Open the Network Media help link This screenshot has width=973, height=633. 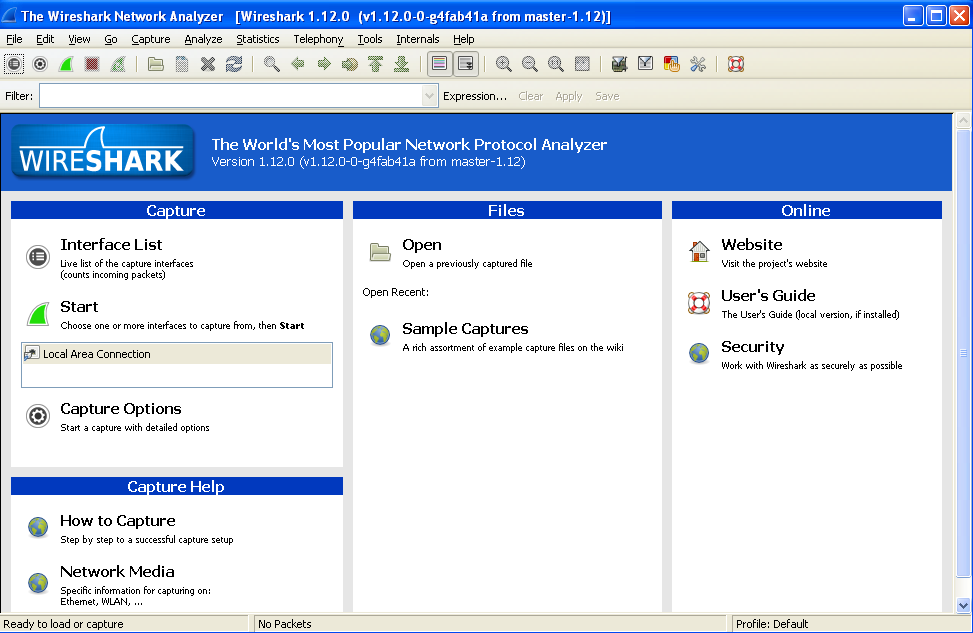tap(117, 572)
